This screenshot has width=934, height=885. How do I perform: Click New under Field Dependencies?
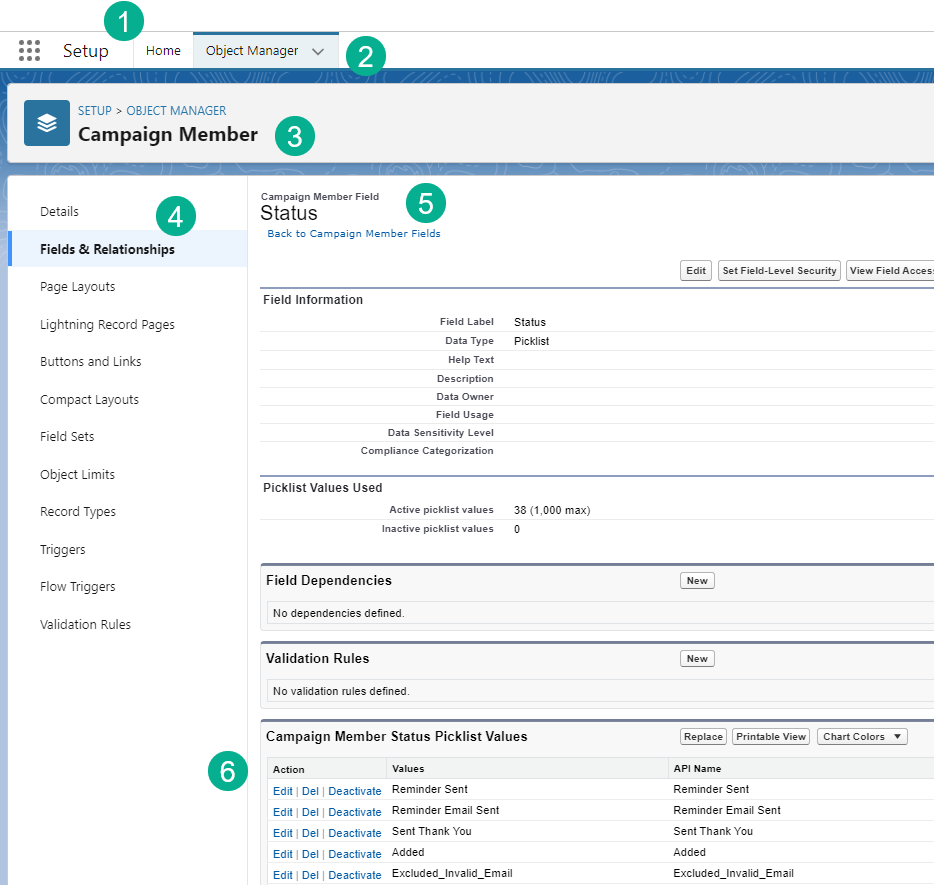(697, 580)
